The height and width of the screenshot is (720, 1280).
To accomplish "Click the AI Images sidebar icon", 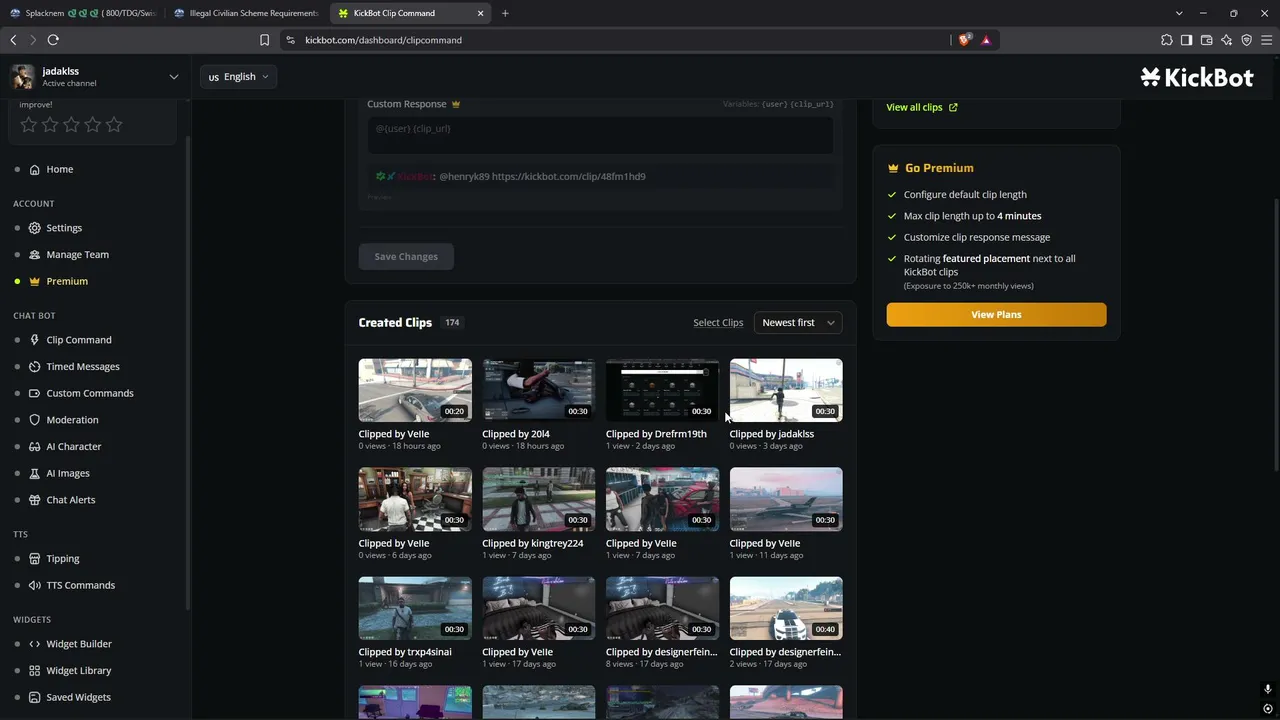I will [x=35, y=473].
